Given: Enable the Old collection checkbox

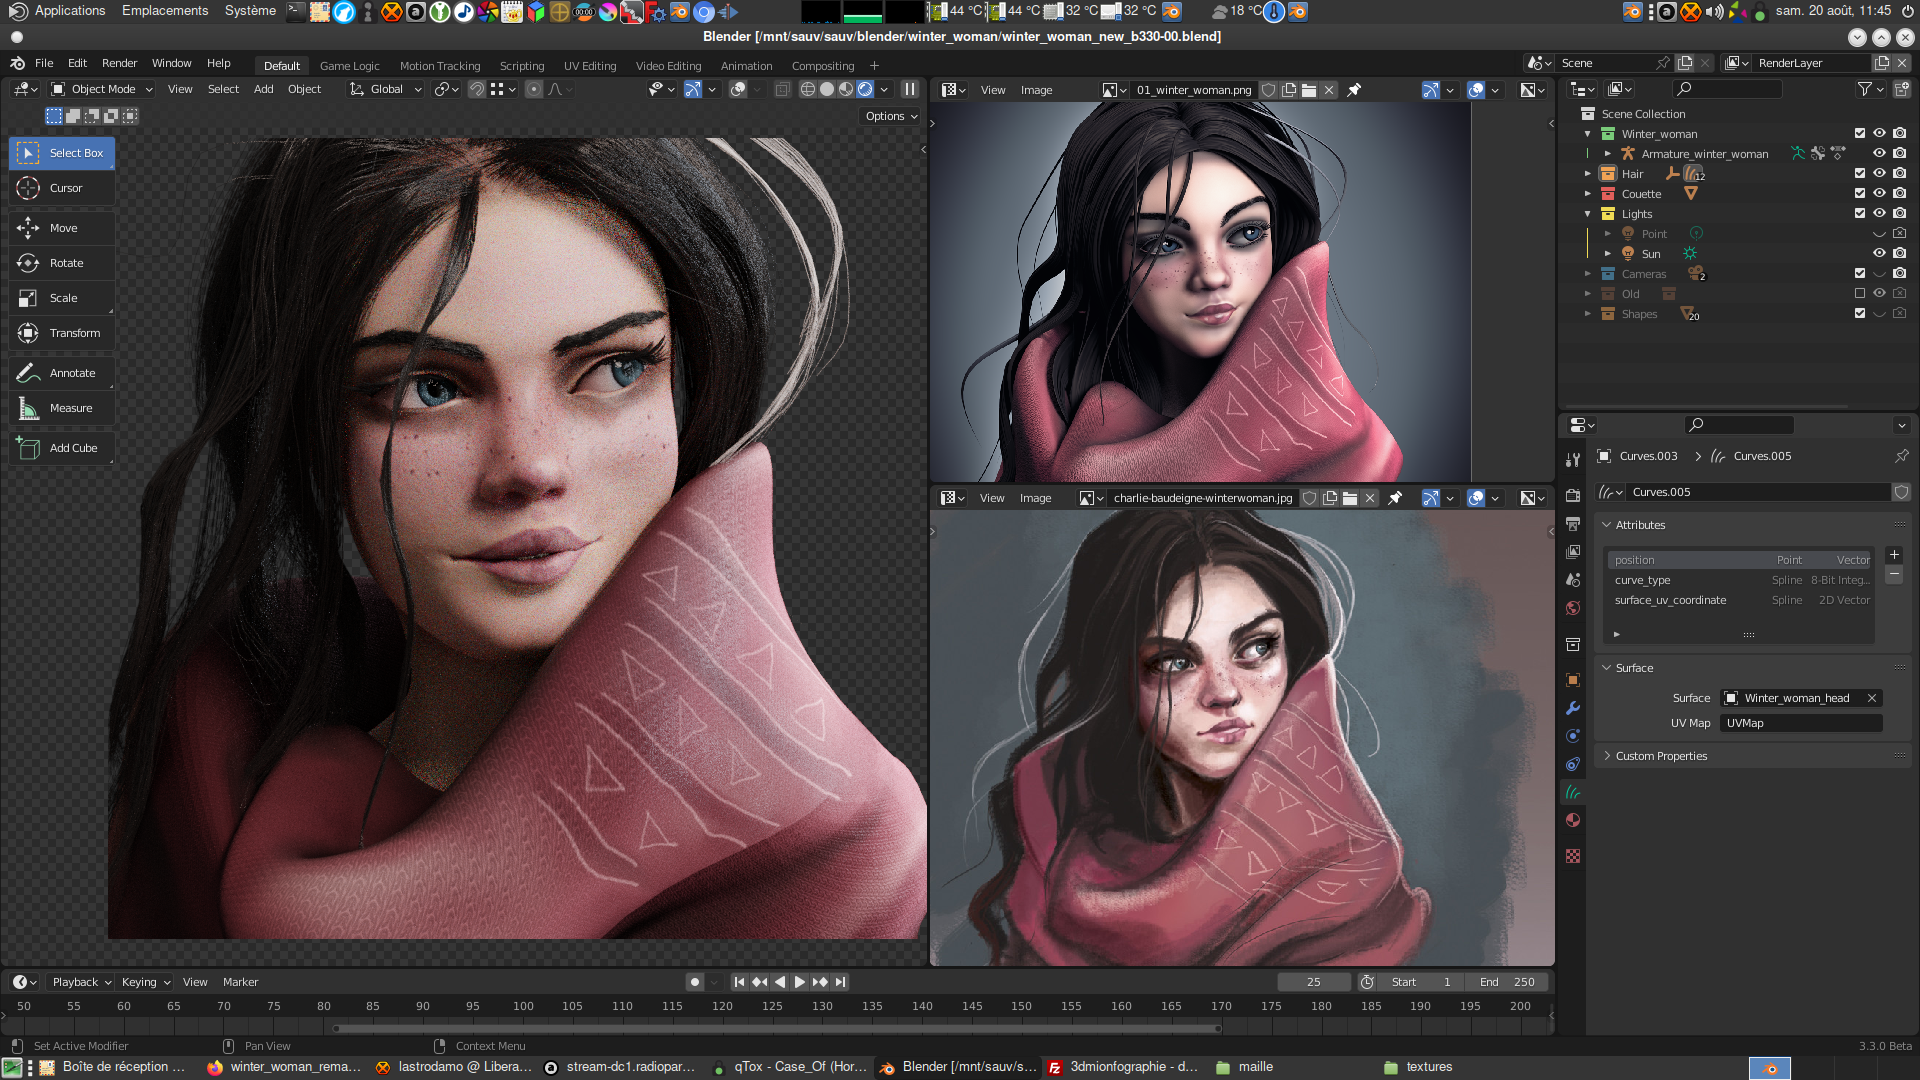Looking at the screenshot, I should pyautogui.click(x=1860, y=293).
